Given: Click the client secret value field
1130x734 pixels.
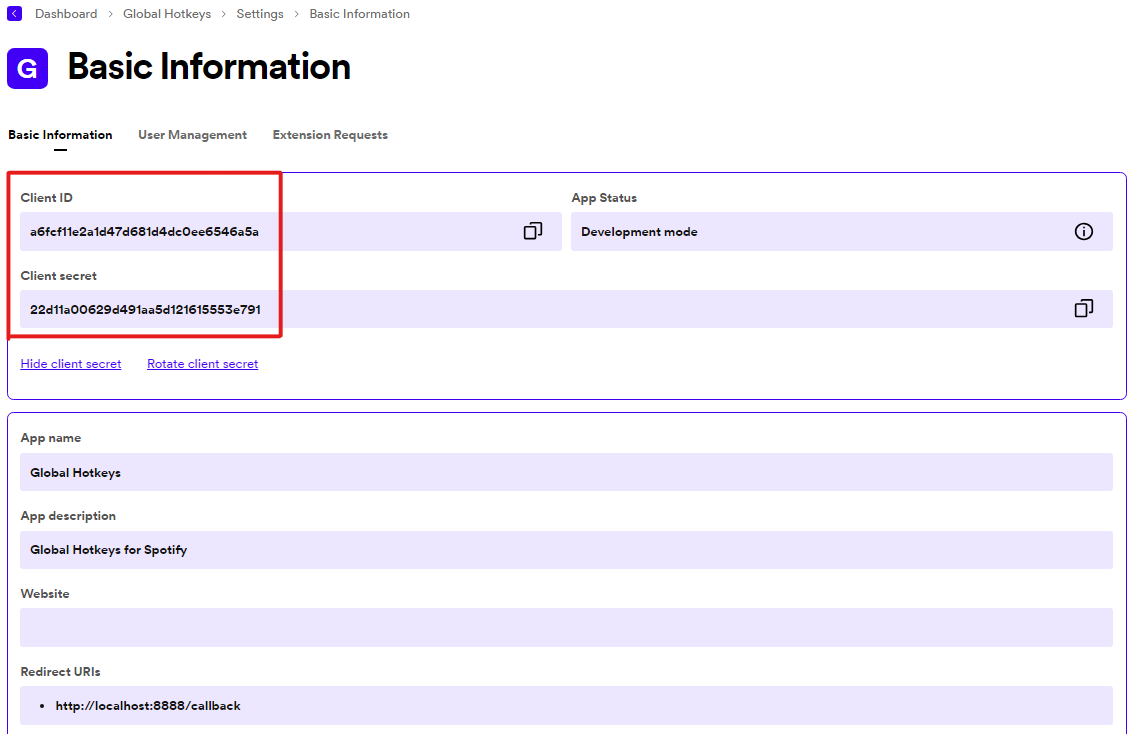Looking at the screenshot, I should click(x=566, y=309).
